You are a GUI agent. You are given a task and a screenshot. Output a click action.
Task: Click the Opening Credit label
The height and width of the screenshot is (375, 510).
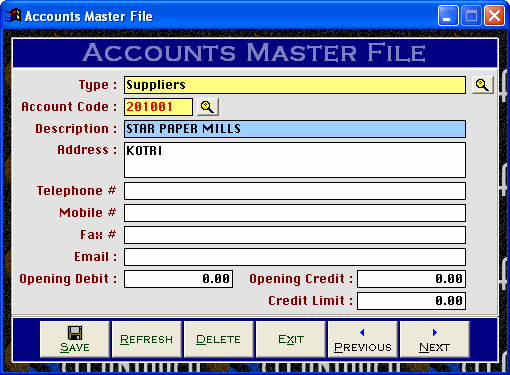[301, 279]
